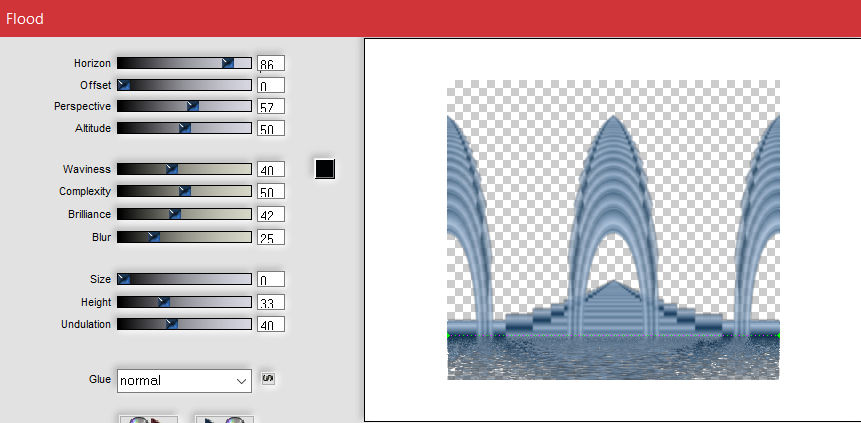
Task: Click the Brilliance label
Action: click(x=90, y=214)
